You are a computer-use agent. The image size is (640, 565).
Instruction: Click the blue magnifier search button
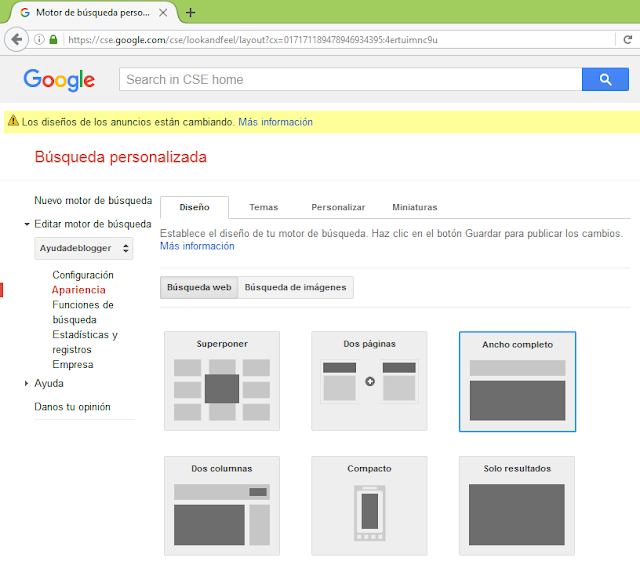tap(605, 79)
